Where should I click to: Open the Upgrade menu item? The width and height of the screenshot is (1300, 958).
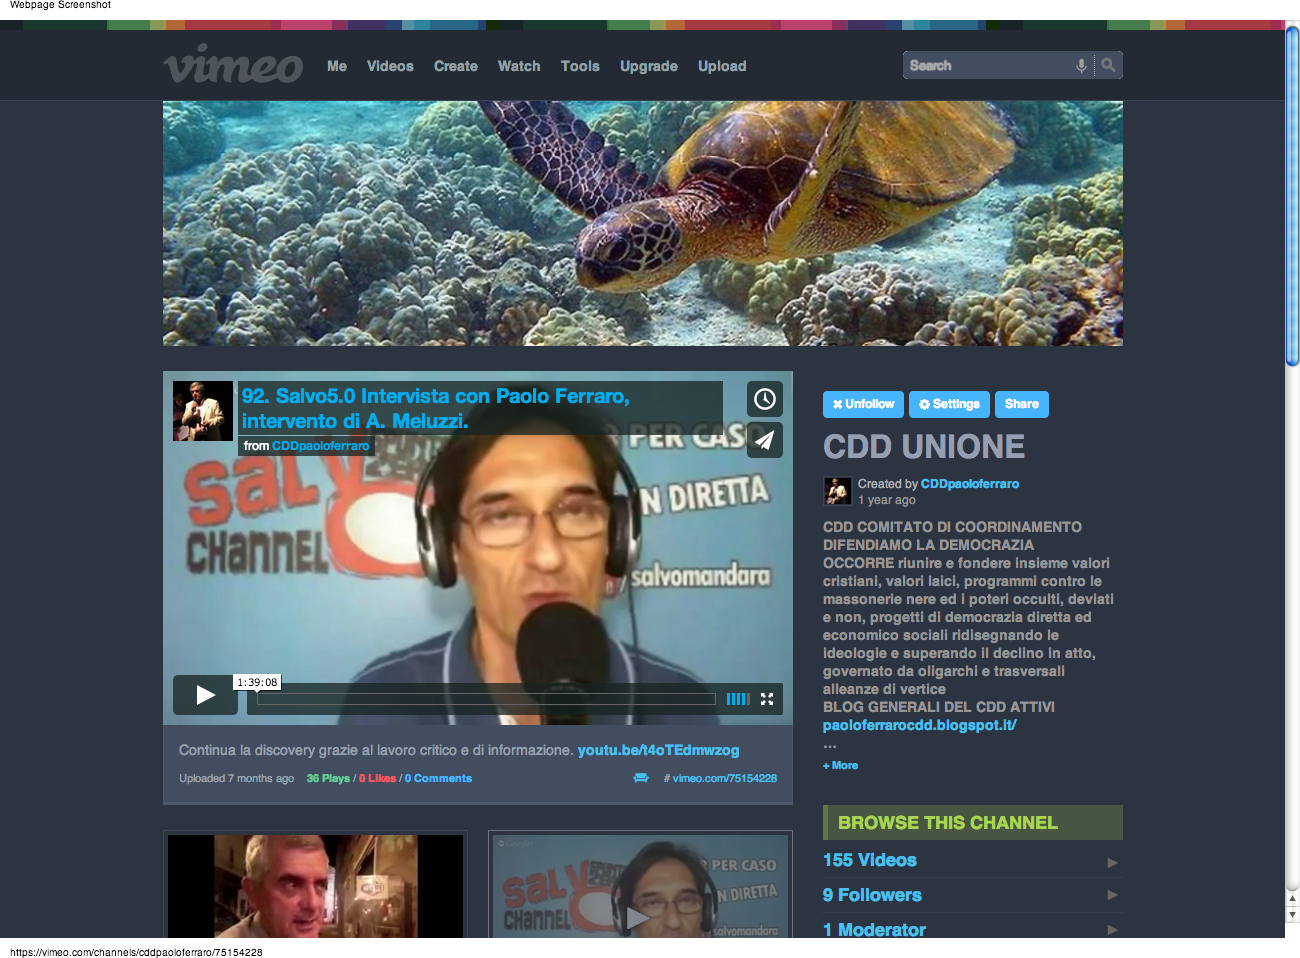point(649,66)
